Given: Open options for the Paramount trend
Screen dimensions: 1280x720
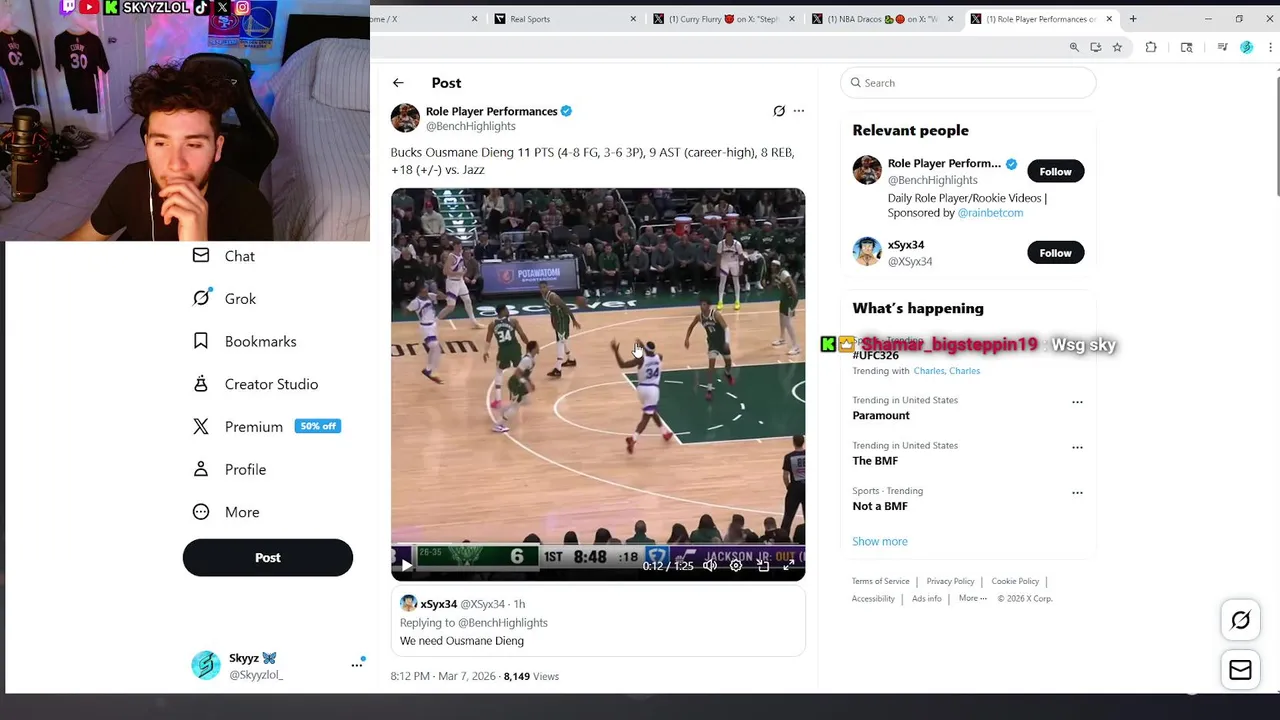Looking at the screenshot, I should pyautogui.click(x=1077, y=402).
